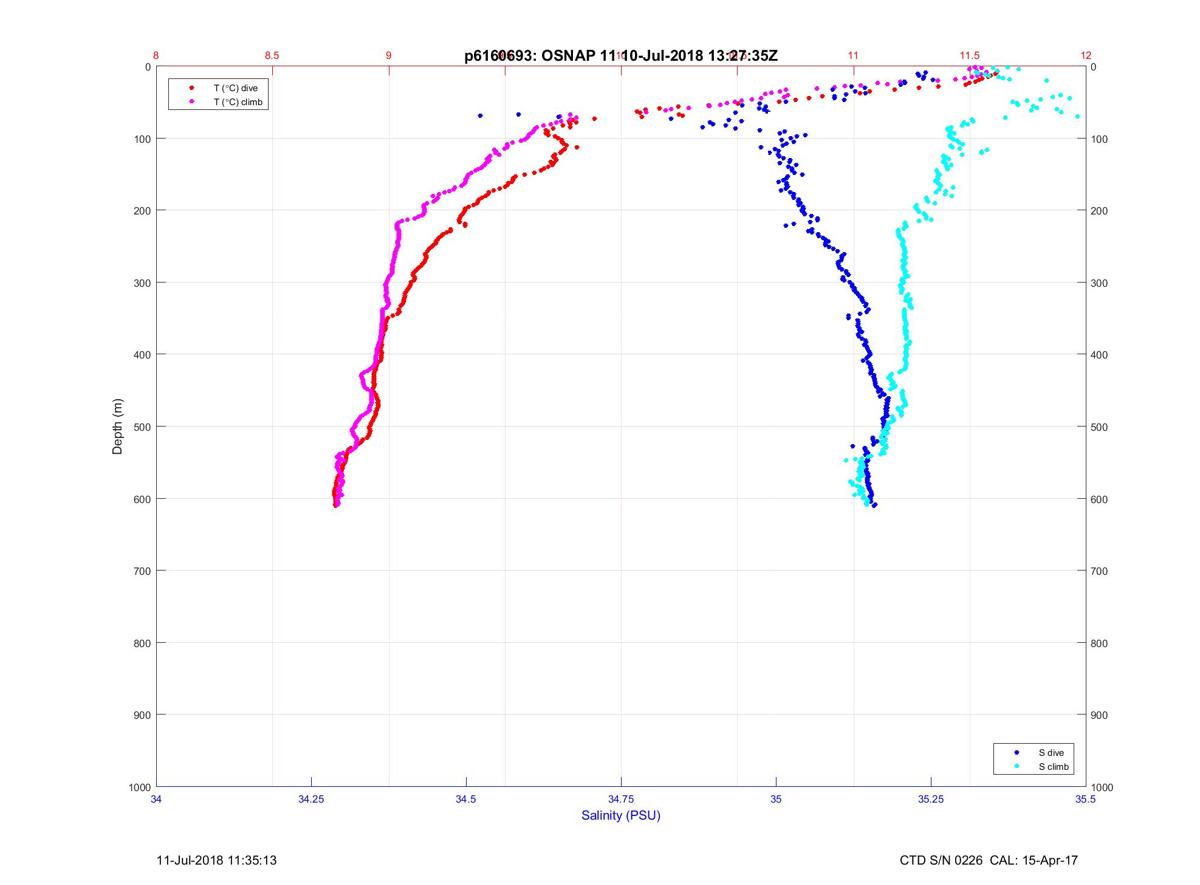1200x885 pixels.
Task: Click the red 8.5 temperature tick label
Action: pos(272,56)
